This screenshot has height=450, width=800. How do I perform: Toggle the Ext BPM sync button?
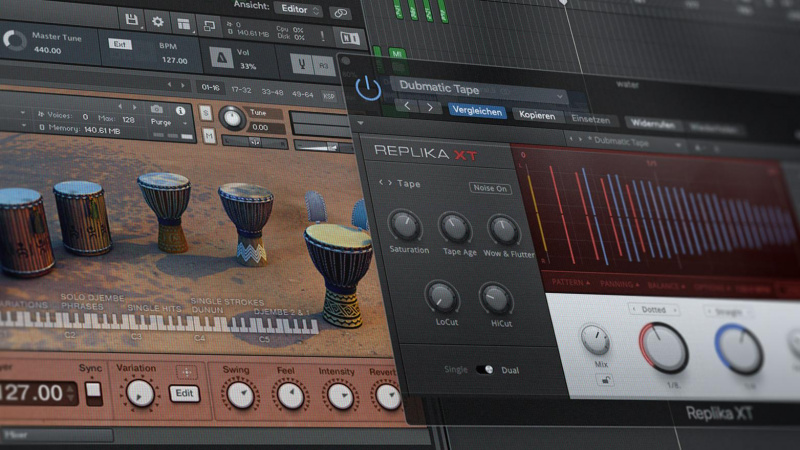point(120,44)
